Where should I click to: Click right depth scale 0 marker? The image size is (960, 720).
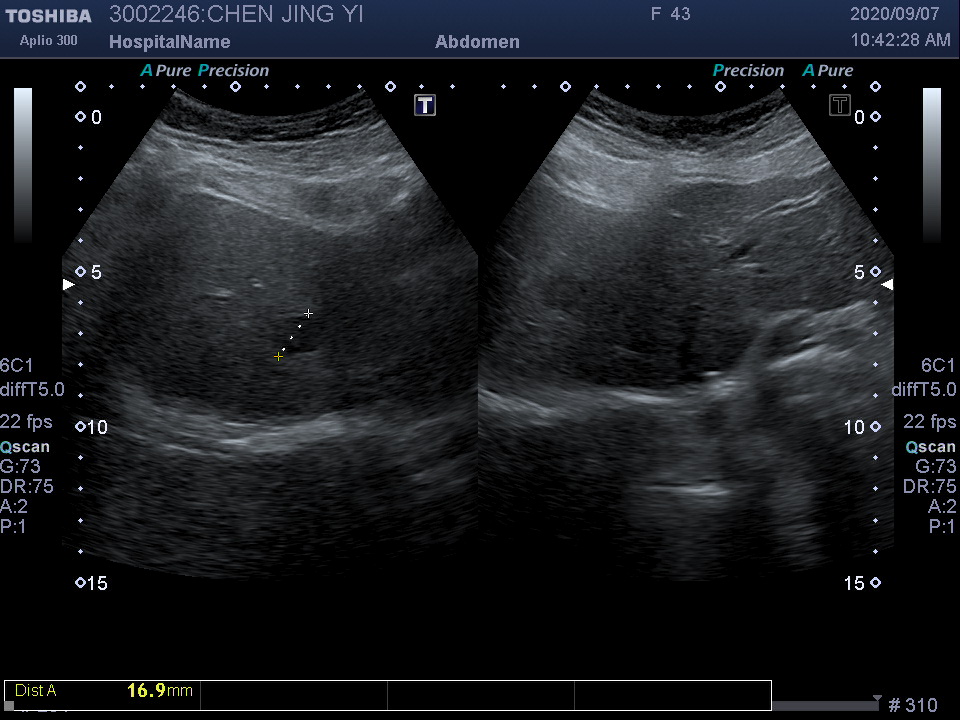tap(868, 117)
